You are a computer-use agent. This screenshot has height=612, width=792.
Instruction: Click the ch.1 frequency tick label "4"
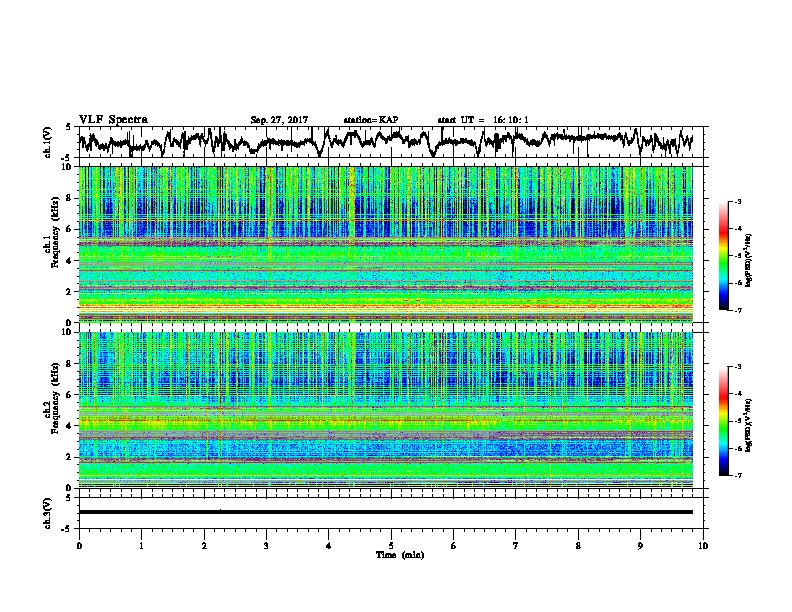tap(71, 261)
